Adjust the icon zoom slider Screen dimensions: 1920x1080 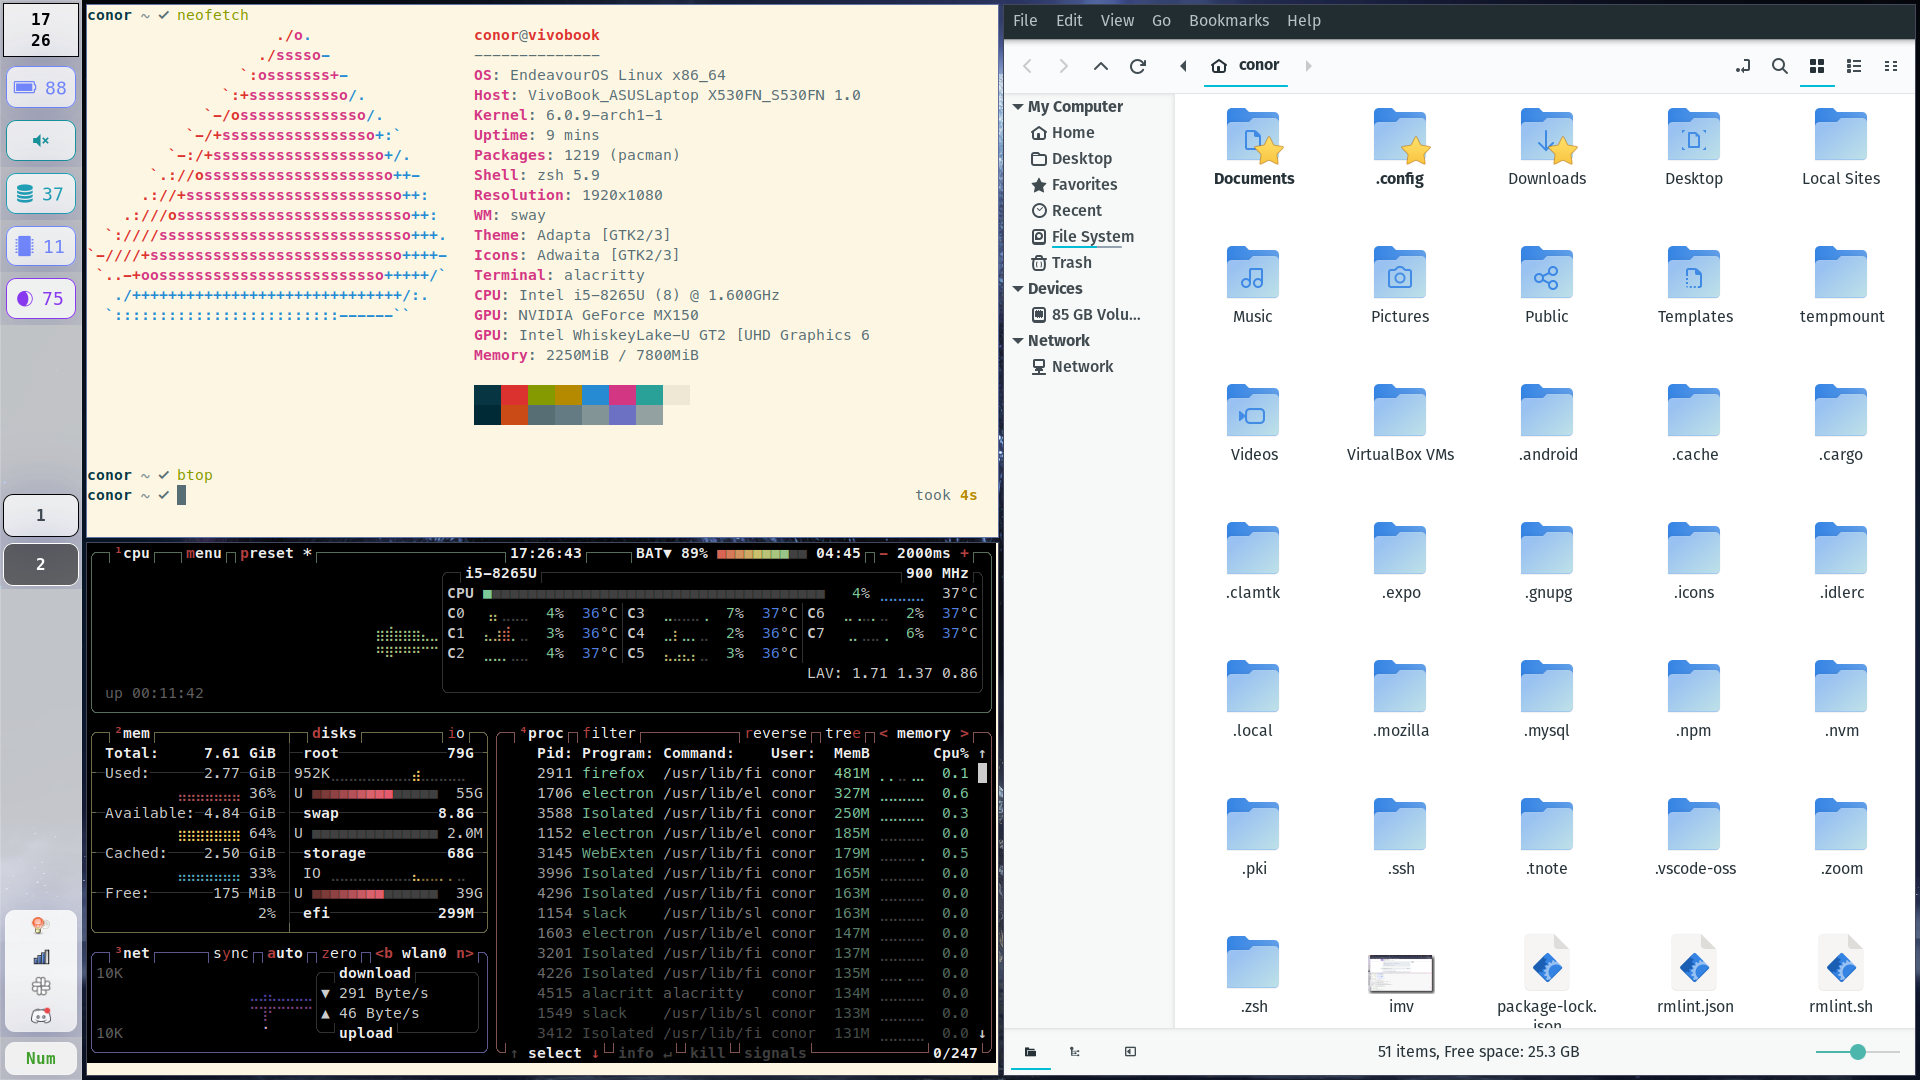coord(1857,1052)
